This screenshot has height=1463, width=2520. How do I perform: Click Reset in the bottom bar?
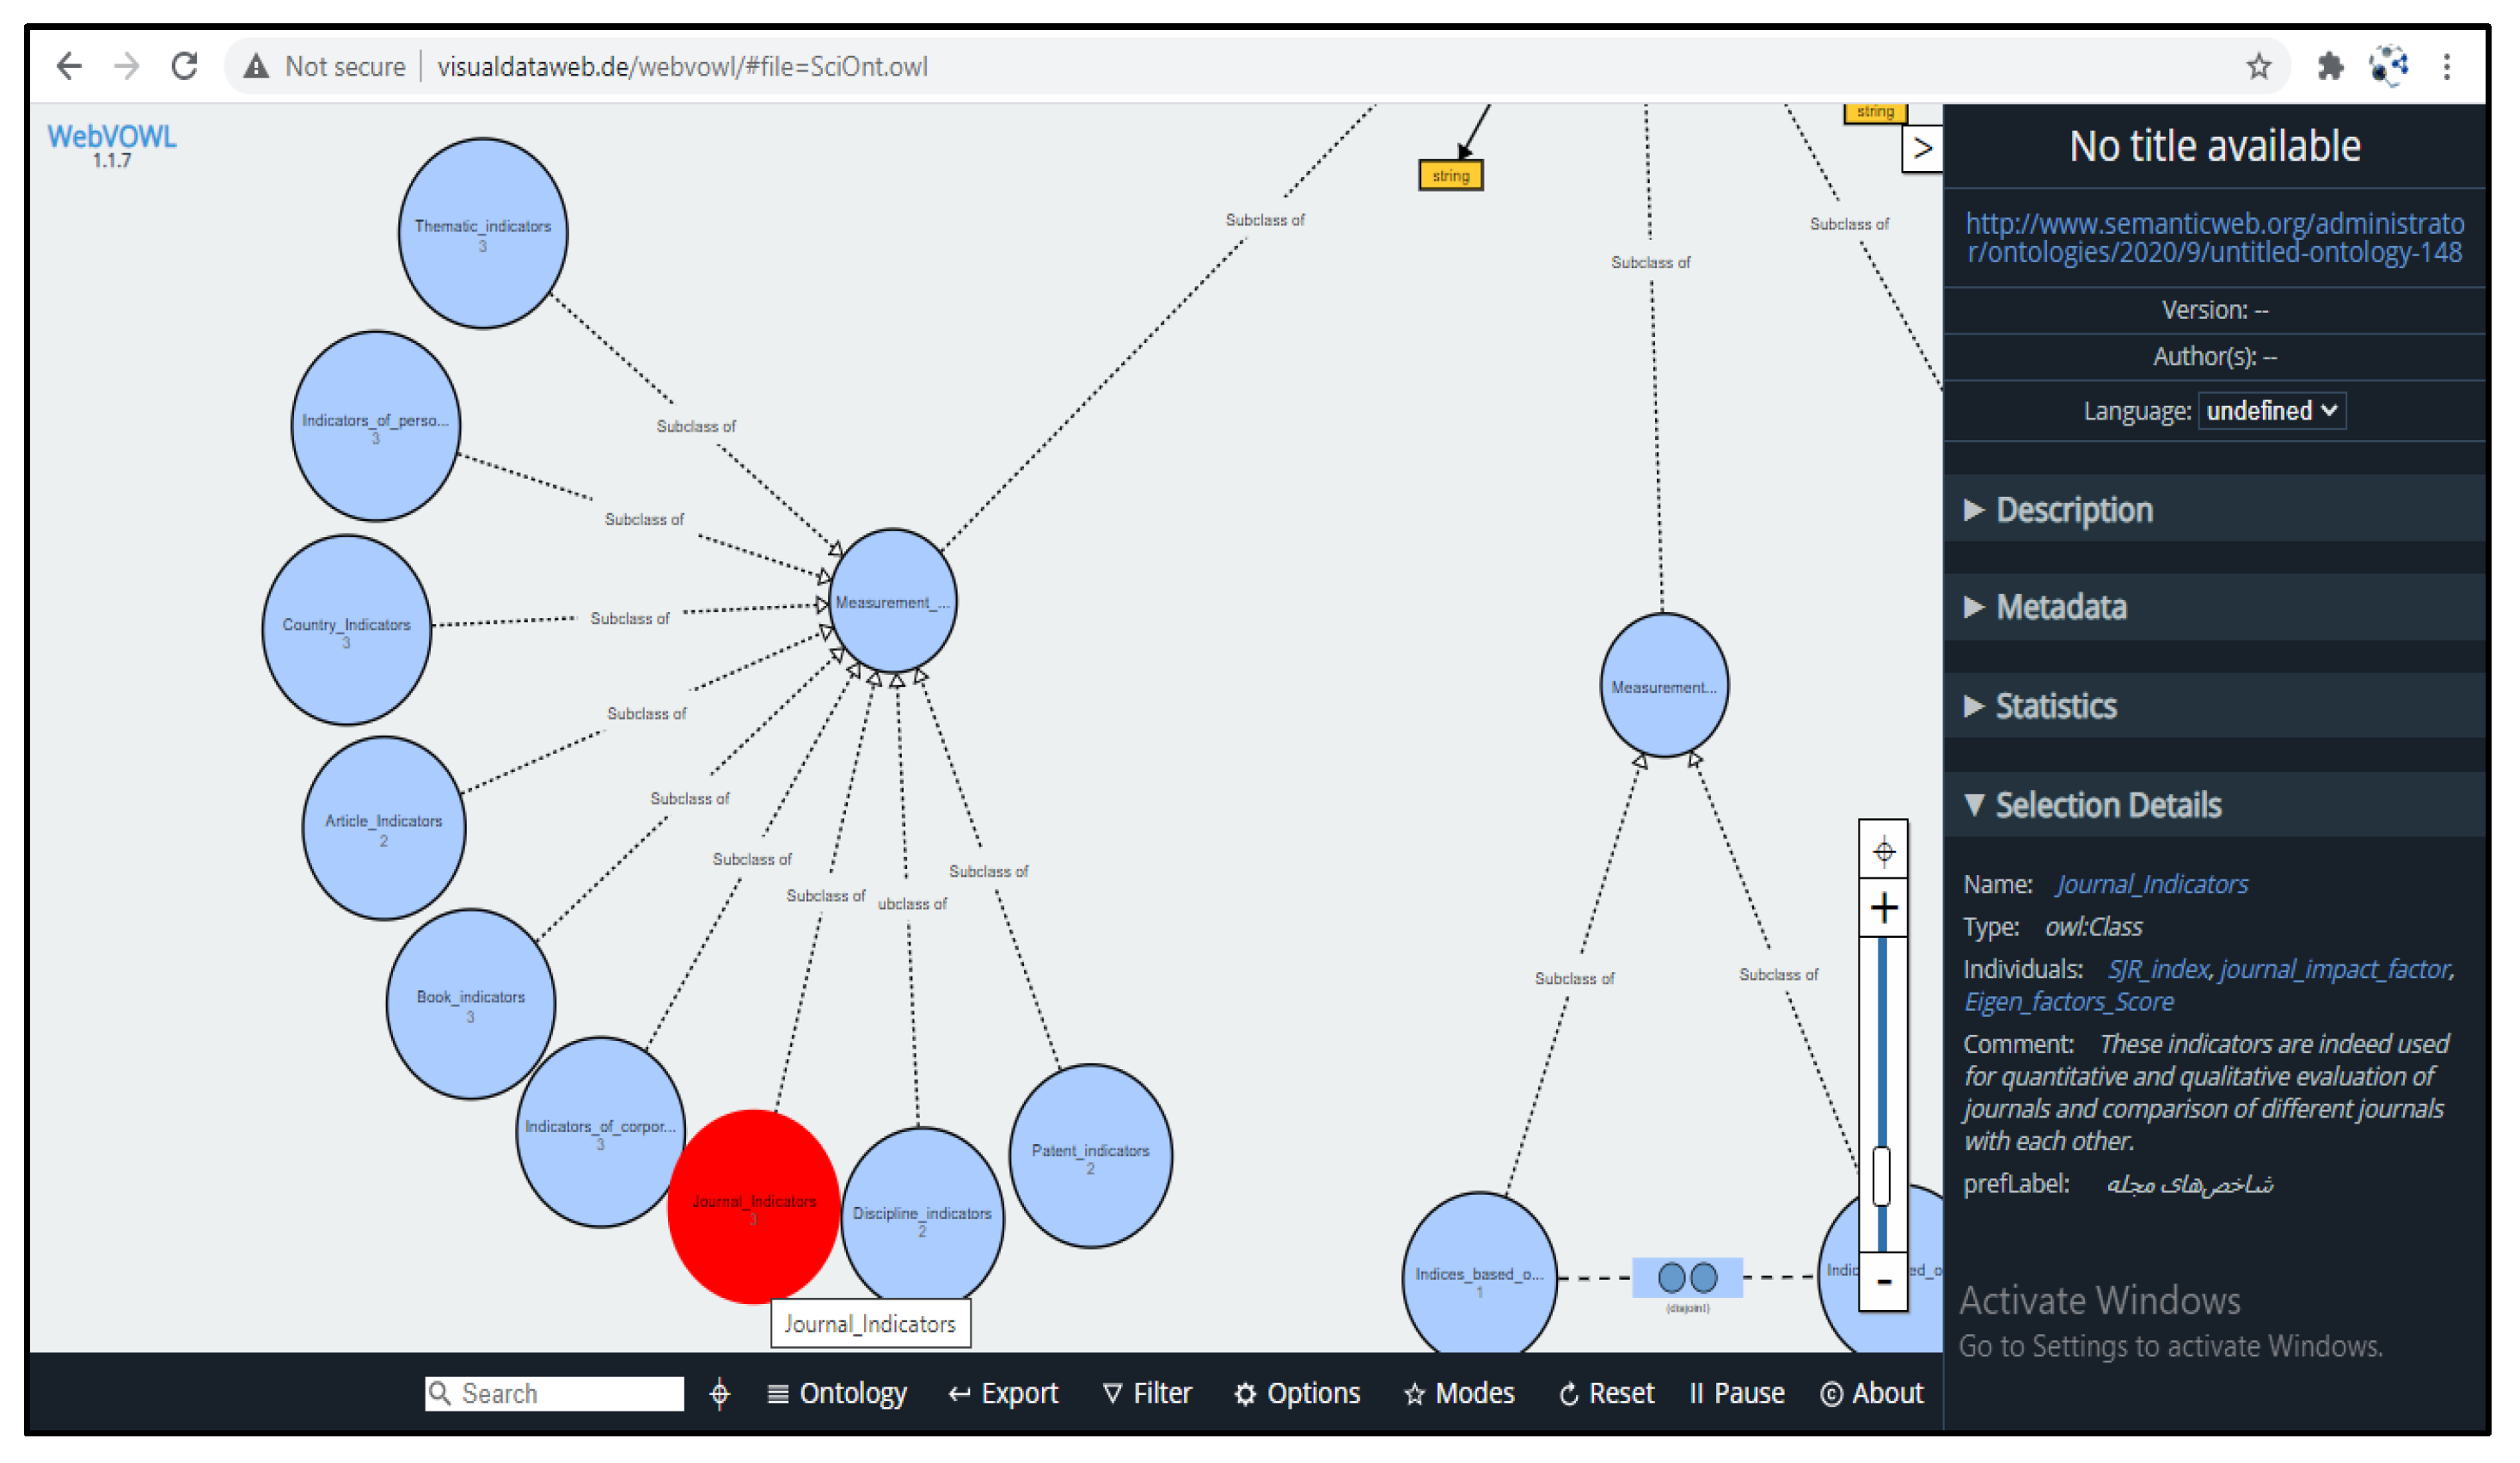tap(1605, 1392)
